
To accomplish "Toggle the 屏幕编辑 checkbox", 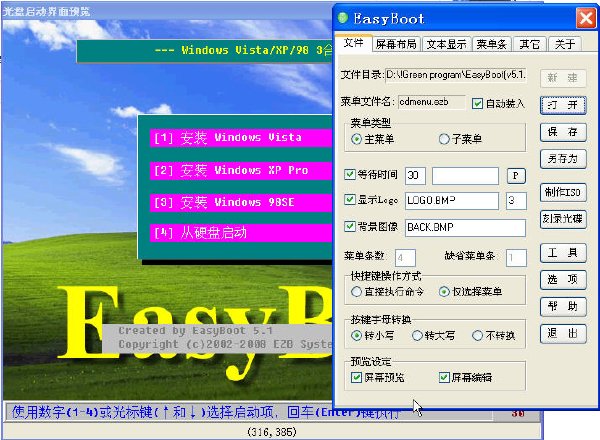I will tap(444, 378).
